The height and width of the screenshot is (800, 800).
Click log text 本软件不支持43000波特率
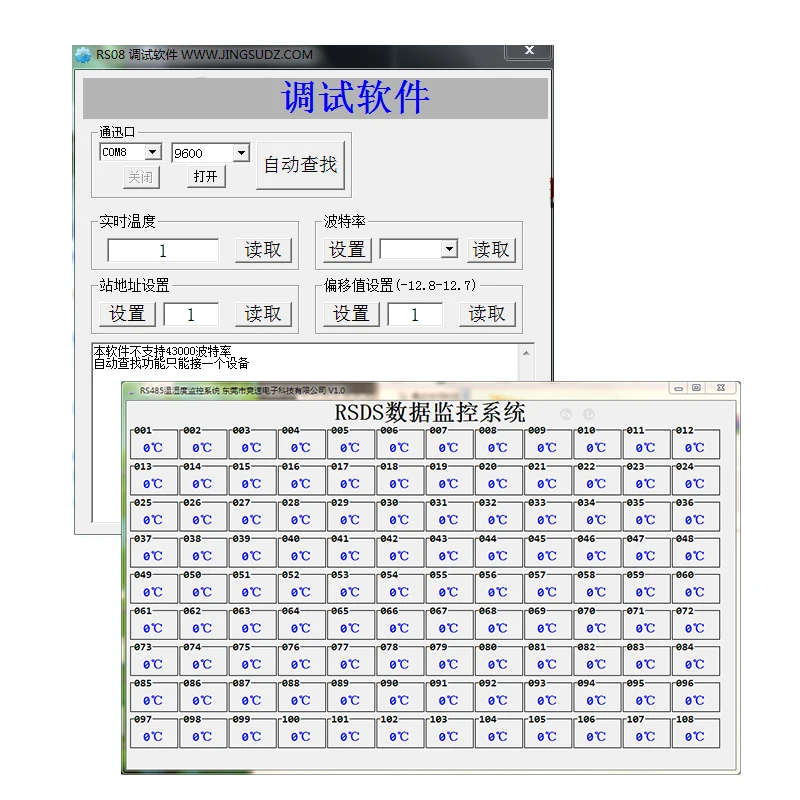tap(162, 351)
